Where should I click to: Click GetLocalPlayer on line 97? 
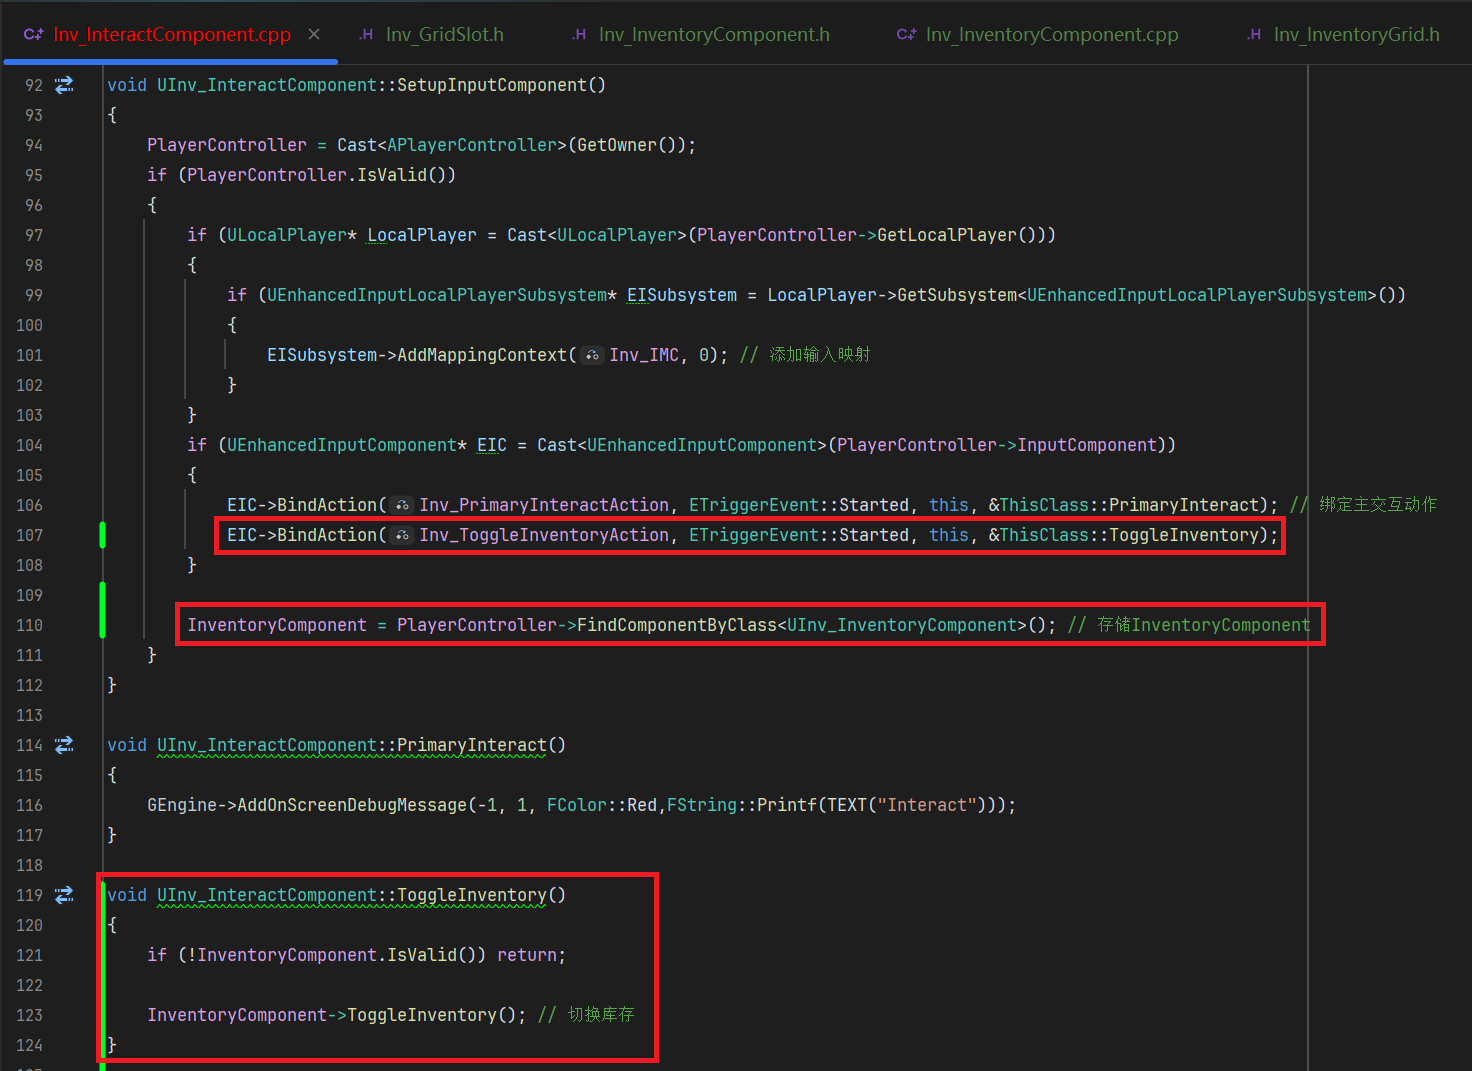(x=947, y=235)
